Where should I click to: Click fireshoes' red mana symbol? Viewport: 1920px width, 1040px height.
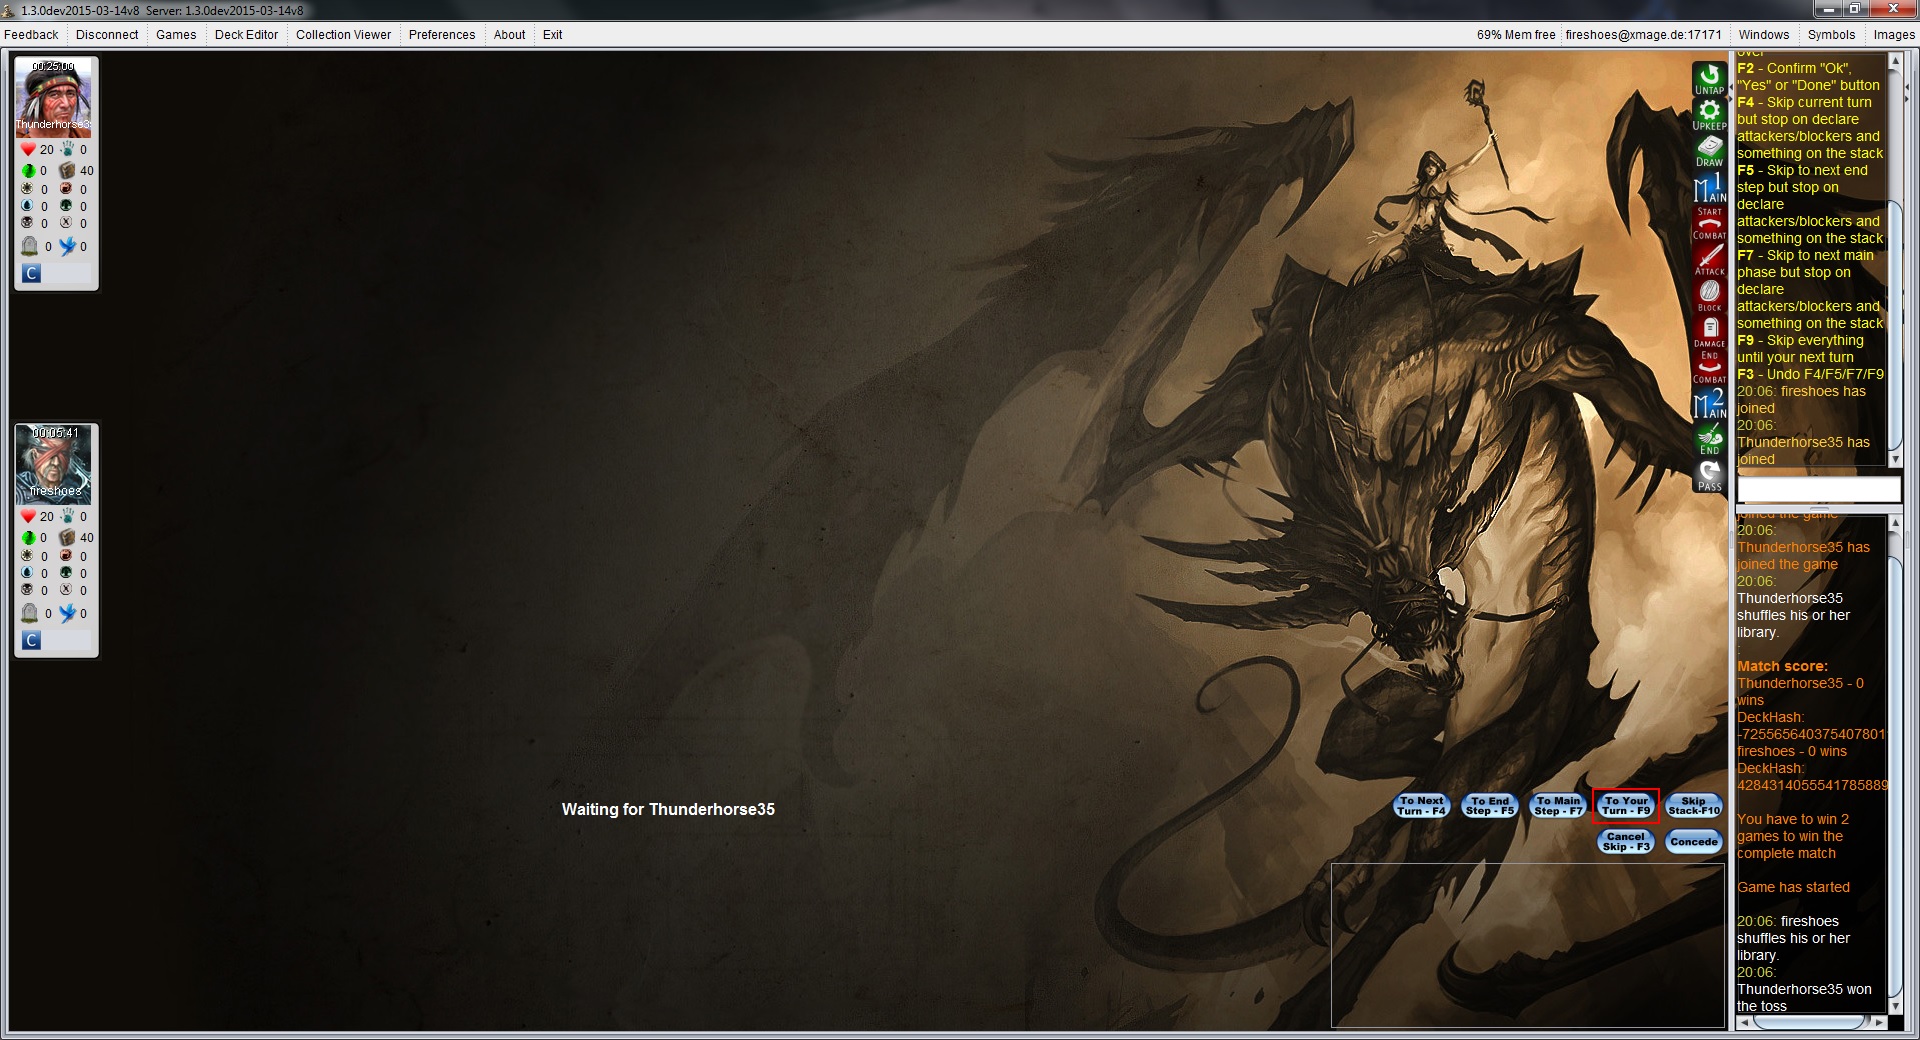coord(66,556)
